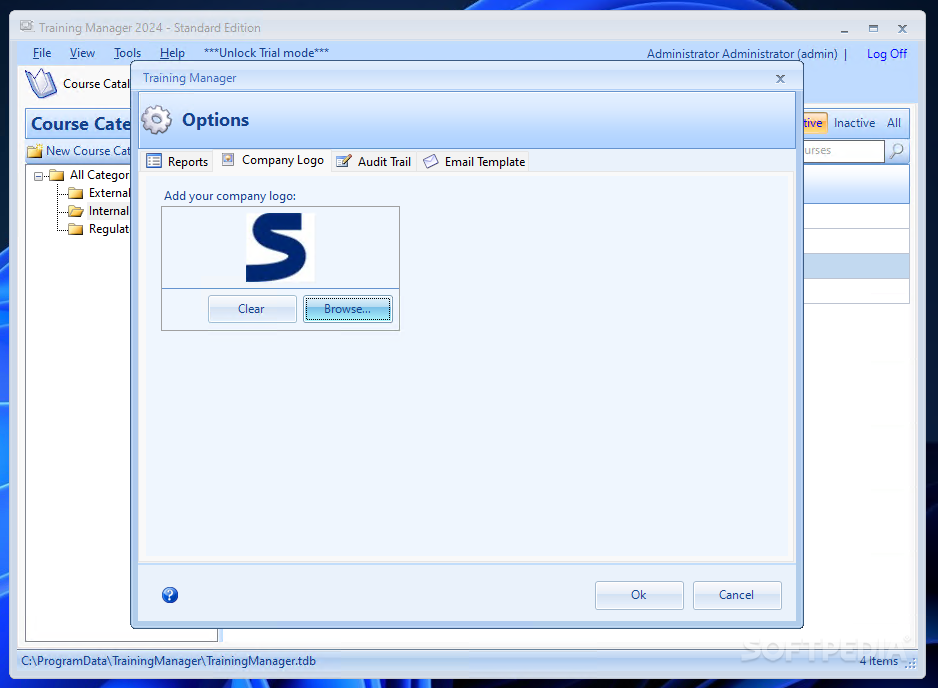
Task: Open the Help menu
Action: pos(172,53)
